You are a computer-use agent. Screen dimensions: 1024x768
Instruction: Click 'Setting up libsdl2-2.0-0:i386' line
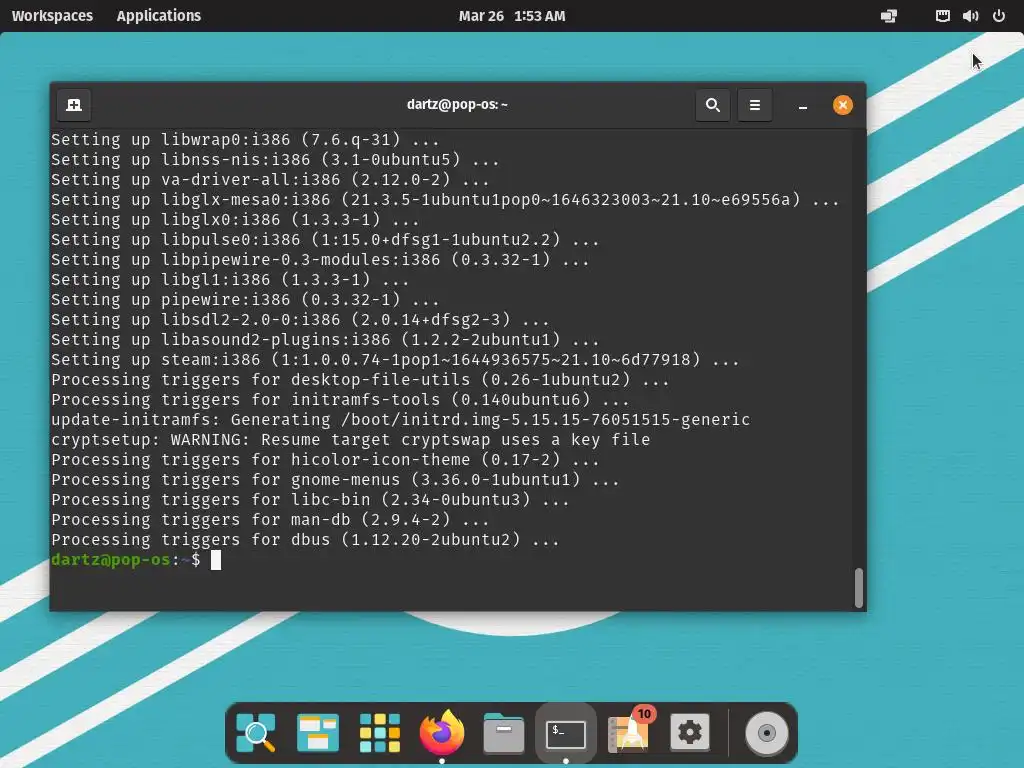point(300,320)
